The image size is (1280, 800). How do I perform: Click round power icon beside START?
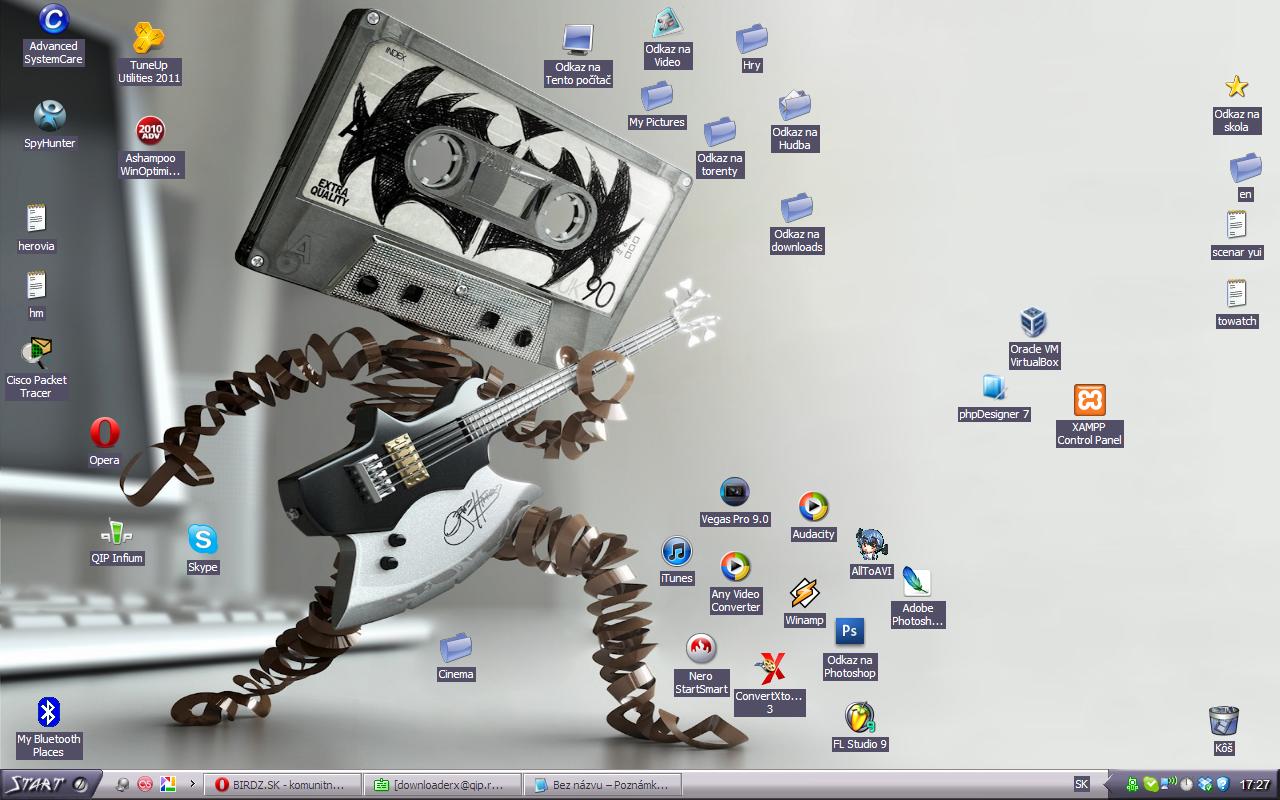[81, 785]
